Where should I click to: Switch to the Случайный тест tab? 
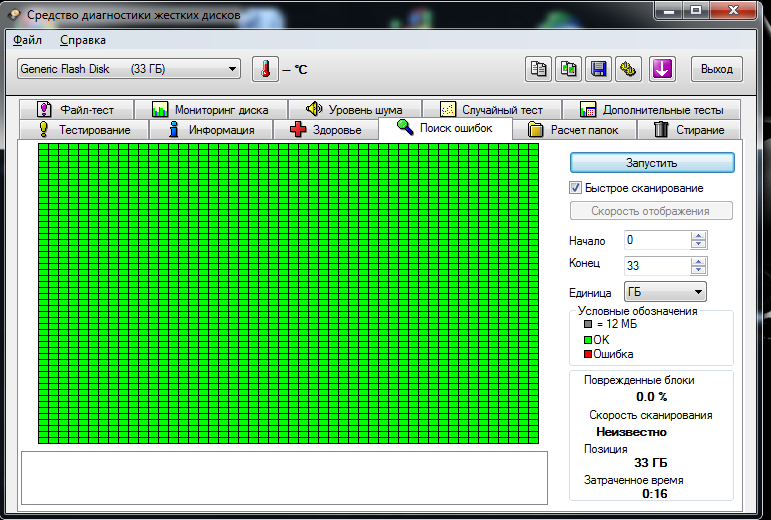(492, 110)
